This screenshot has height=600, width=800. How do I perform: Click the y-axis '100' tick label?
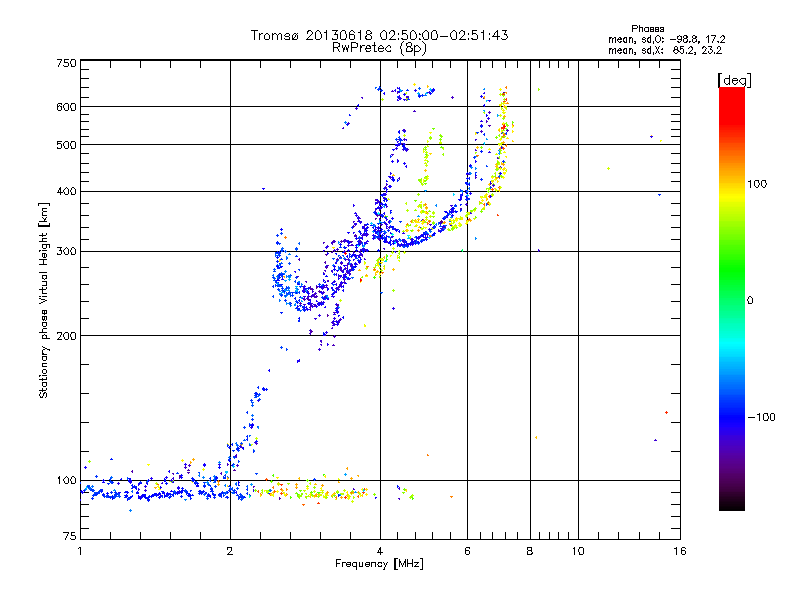pos(66,481)
